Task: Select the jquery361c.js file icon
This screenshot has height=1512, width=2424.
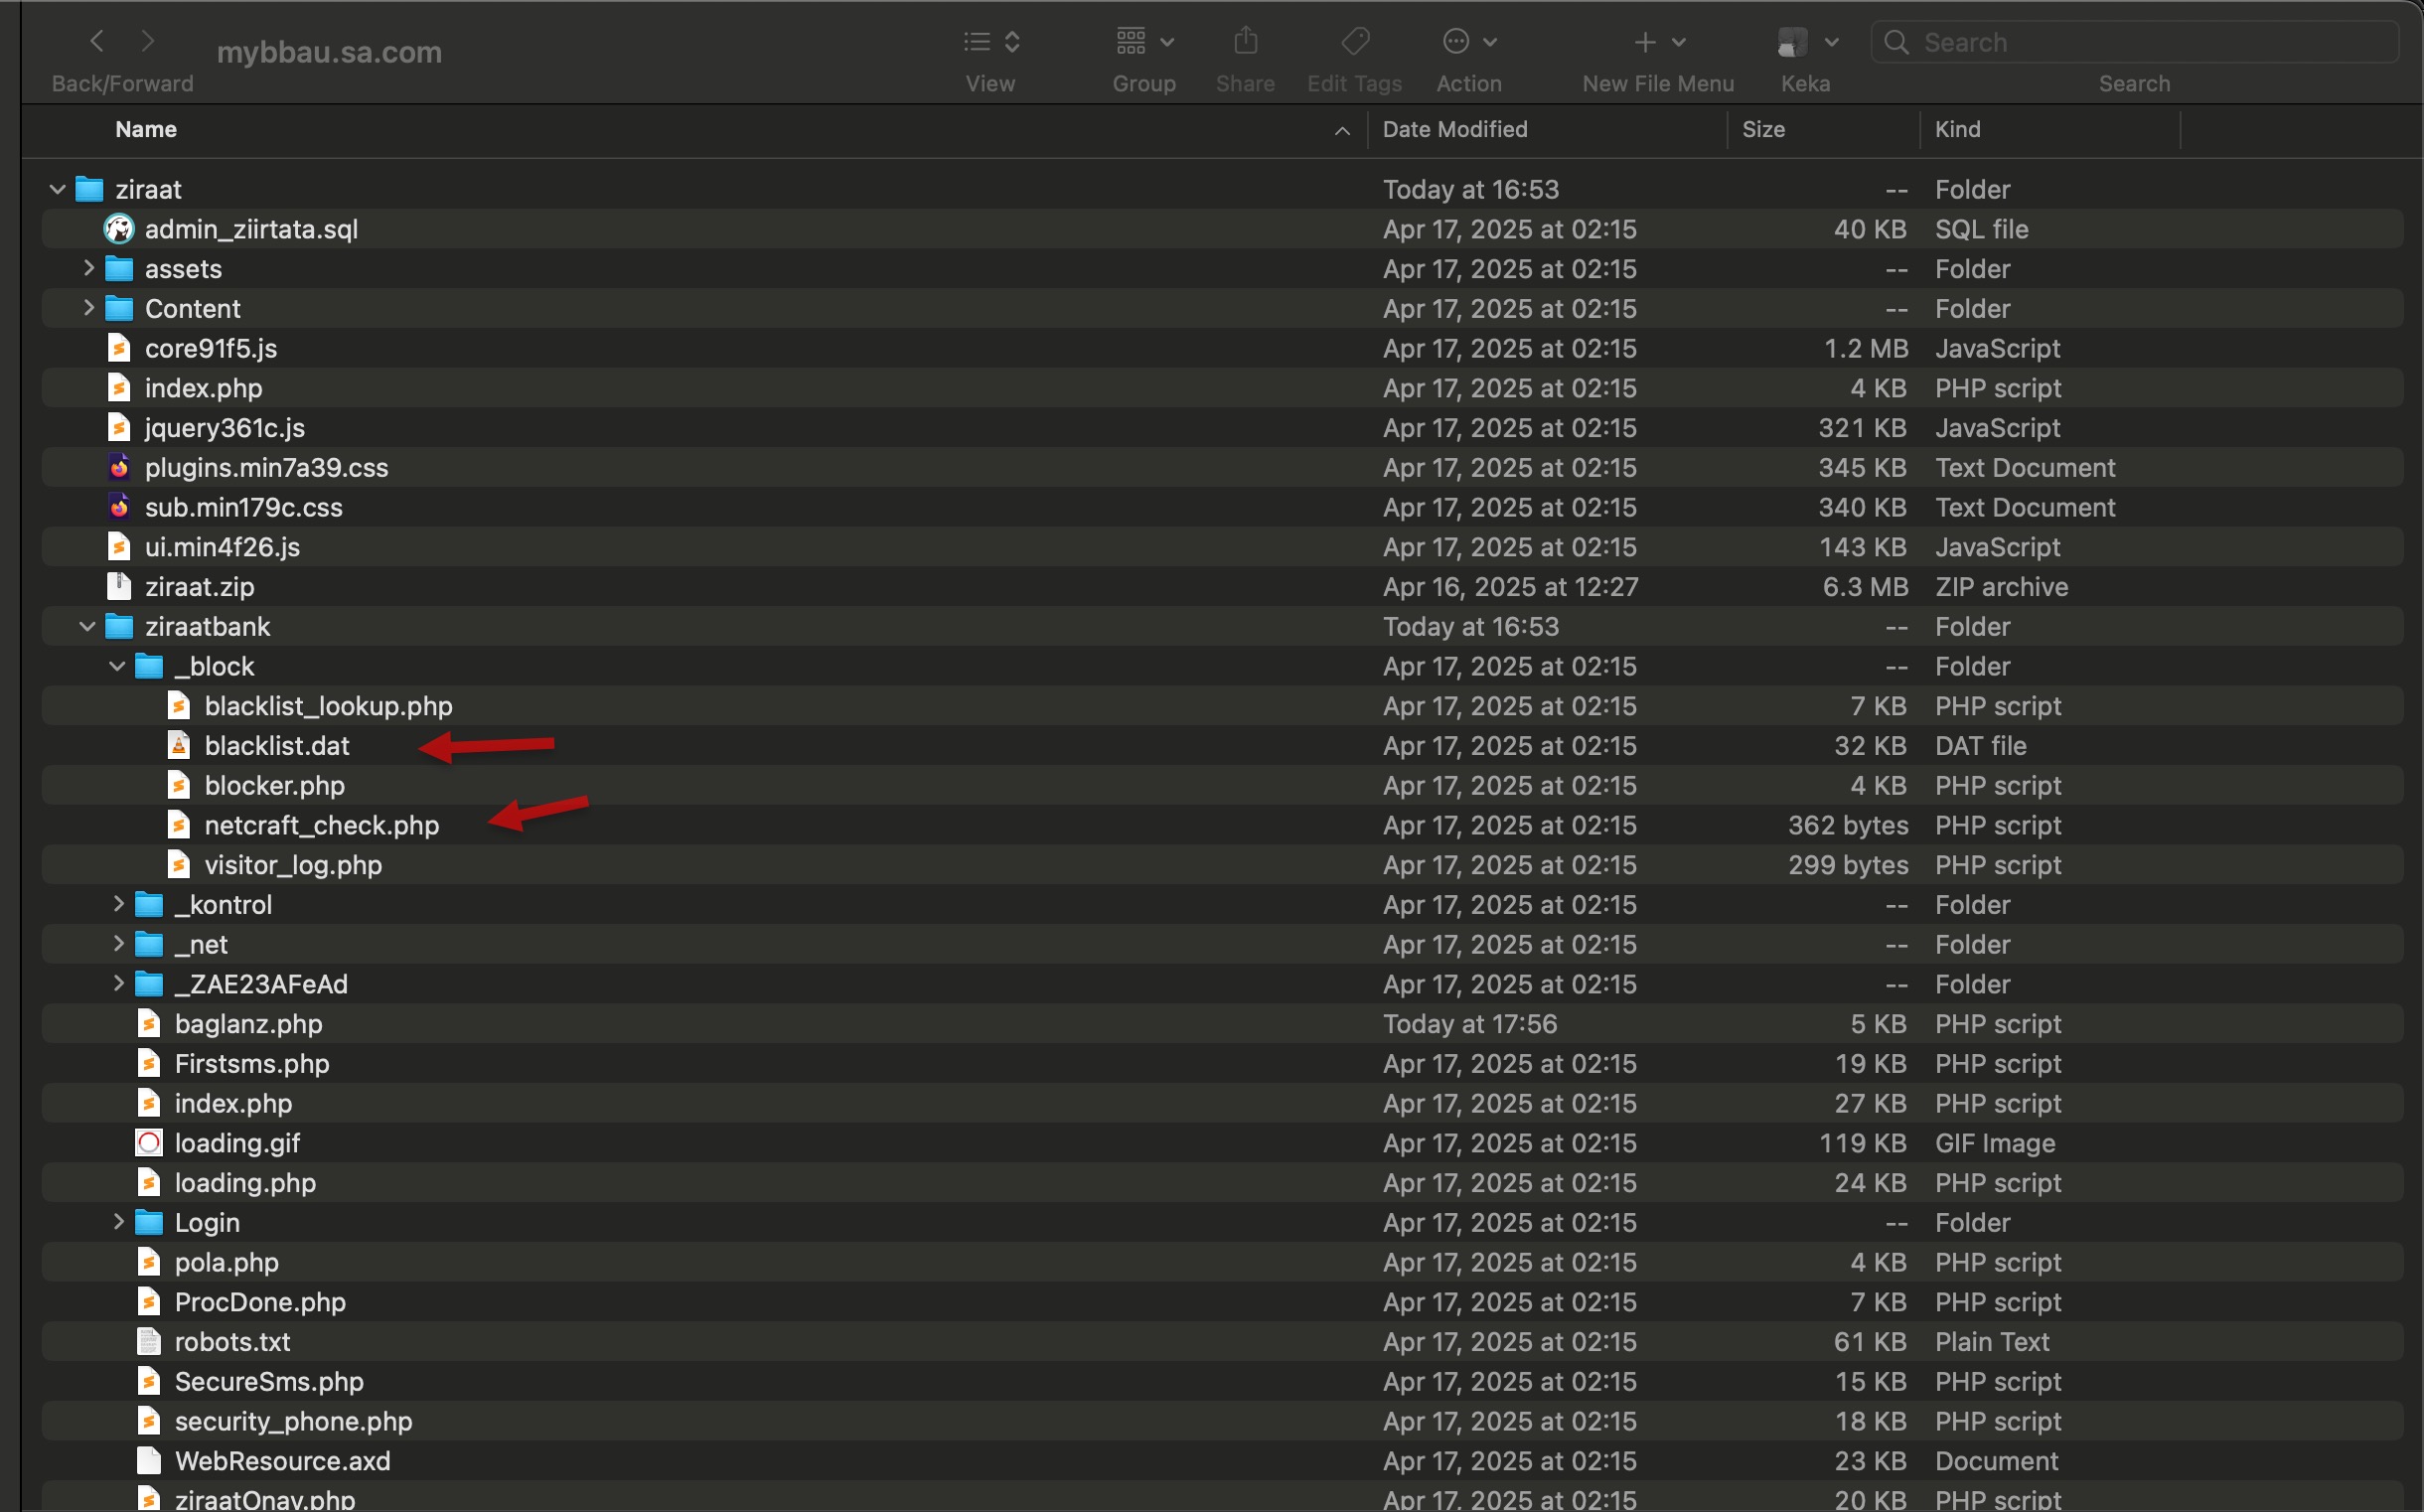Action: click(x=119, y=428)
